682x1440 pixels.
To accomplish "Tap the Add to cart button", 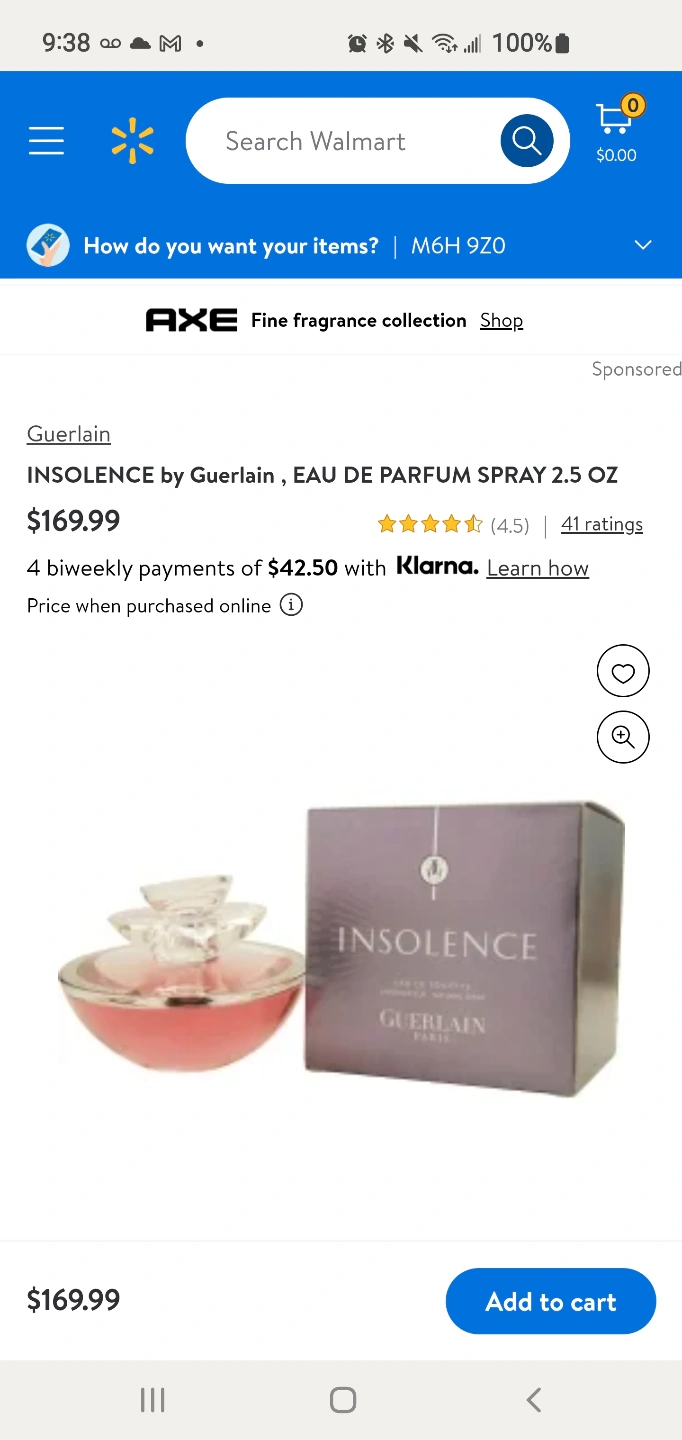I will tap(551, 1301).
